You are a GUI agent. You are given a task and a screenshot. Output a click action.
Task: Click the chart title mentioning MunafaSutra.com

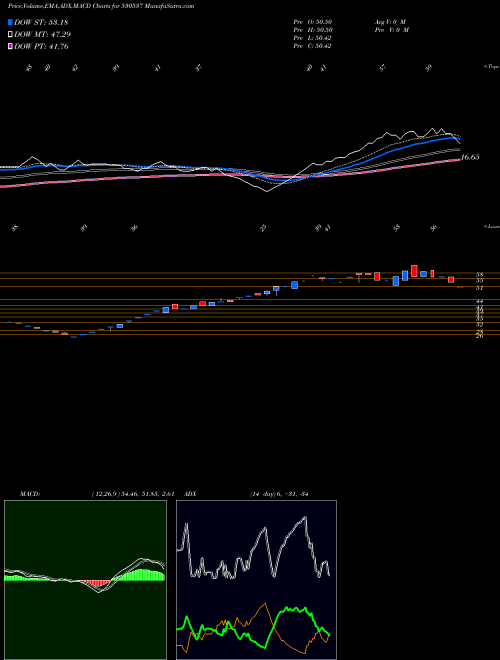point(101,6)
